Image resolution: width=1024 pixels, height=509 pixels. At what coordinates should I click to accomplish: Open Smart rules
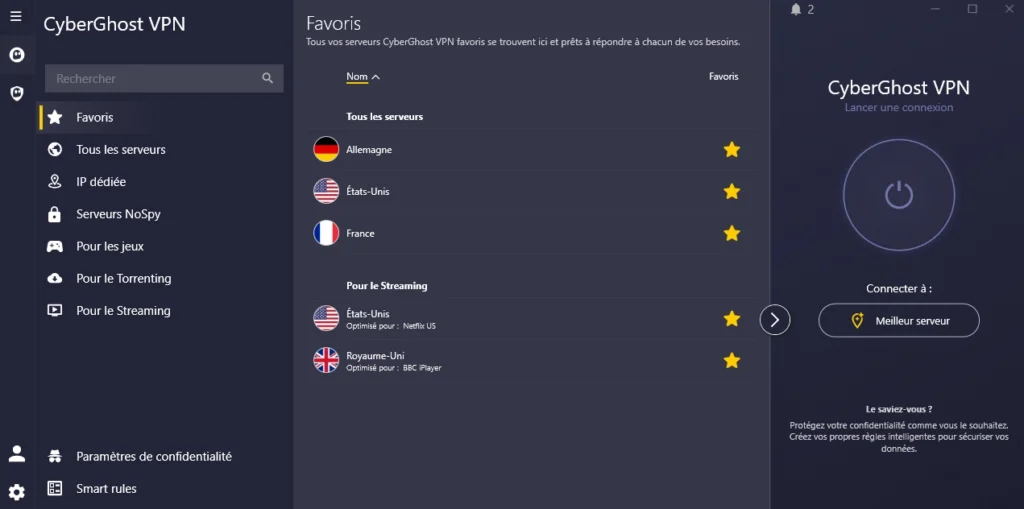pyautogui.click(x=106, y=489)
